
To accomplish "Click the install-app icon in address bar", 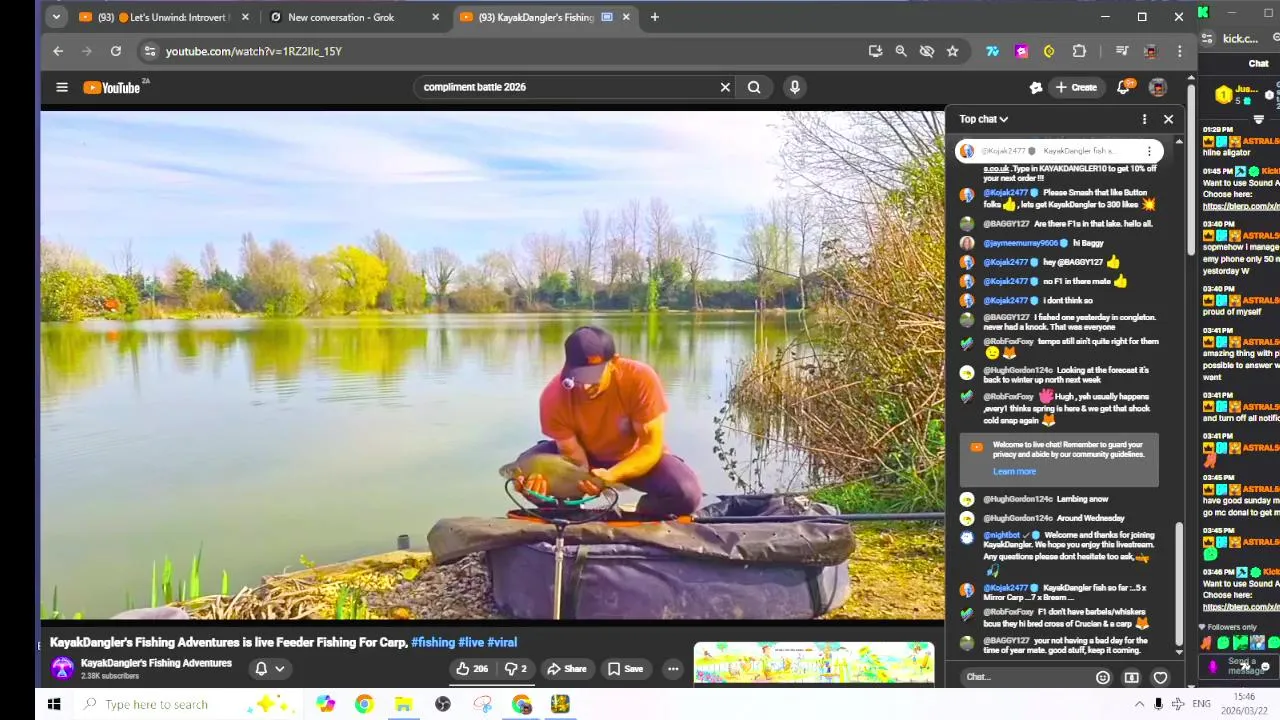I will 875,51.
